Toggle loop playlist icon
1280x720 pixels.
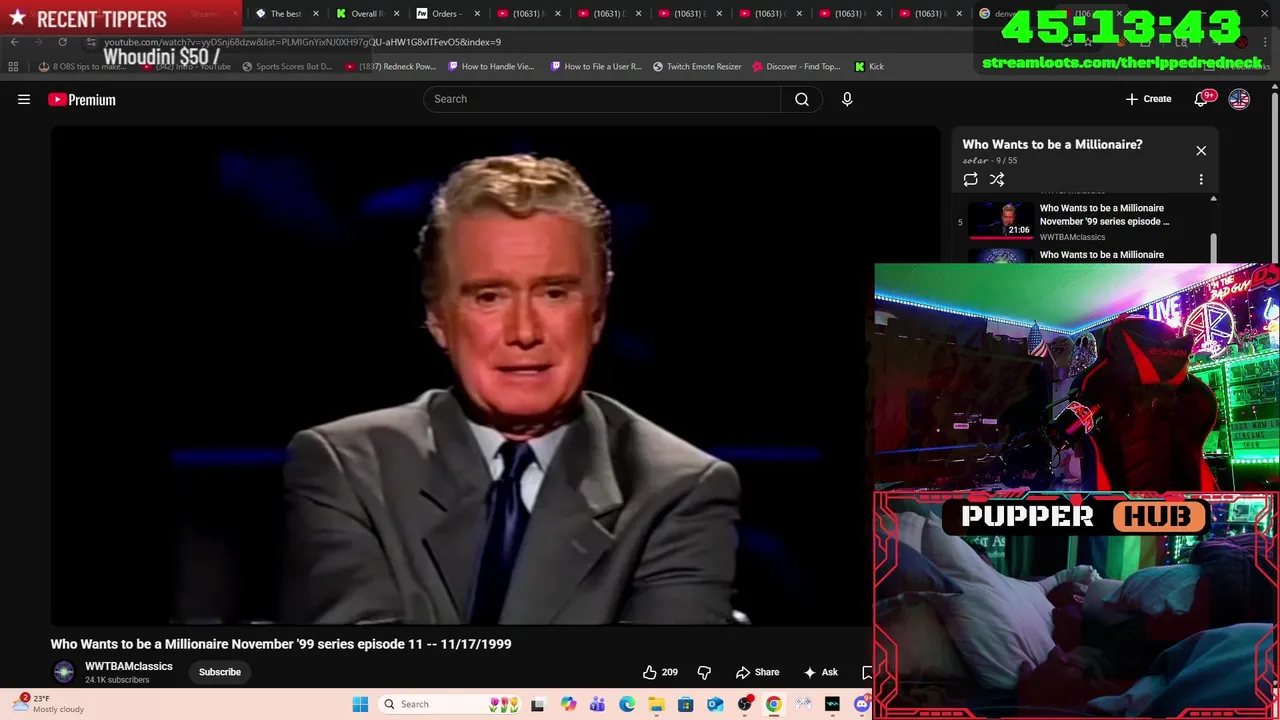(x=970, y=179)
